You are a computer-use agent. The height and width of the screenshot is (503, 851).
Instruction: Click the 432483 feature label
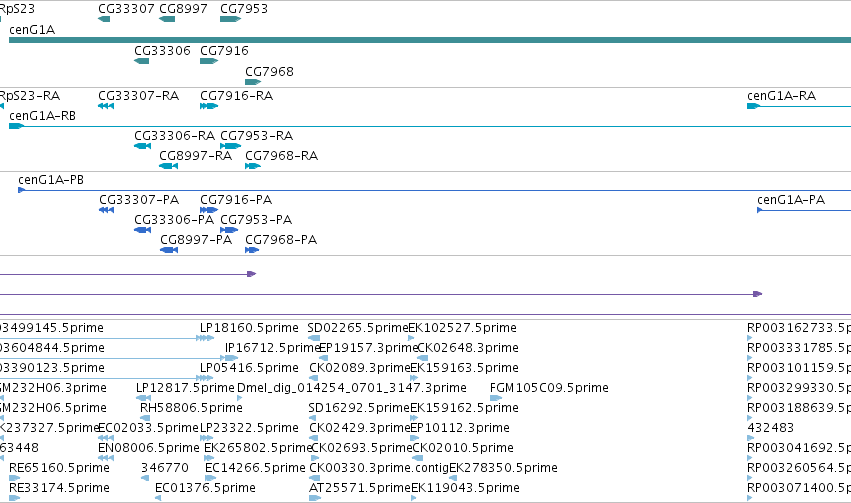coord(770,428)
